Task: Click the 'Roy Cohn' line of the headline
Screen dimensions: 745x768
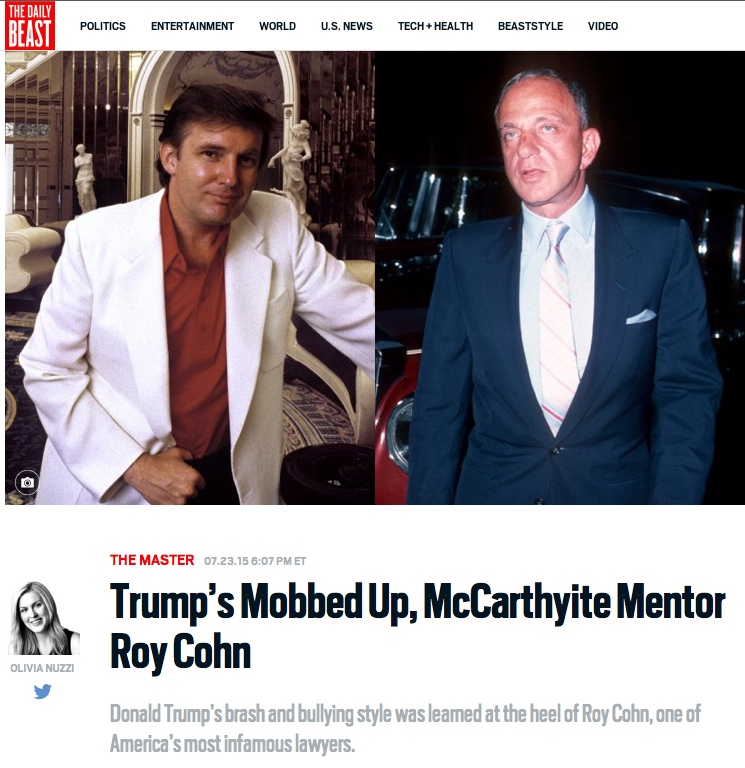Action: pyautogui.click(x=180, y=651)
